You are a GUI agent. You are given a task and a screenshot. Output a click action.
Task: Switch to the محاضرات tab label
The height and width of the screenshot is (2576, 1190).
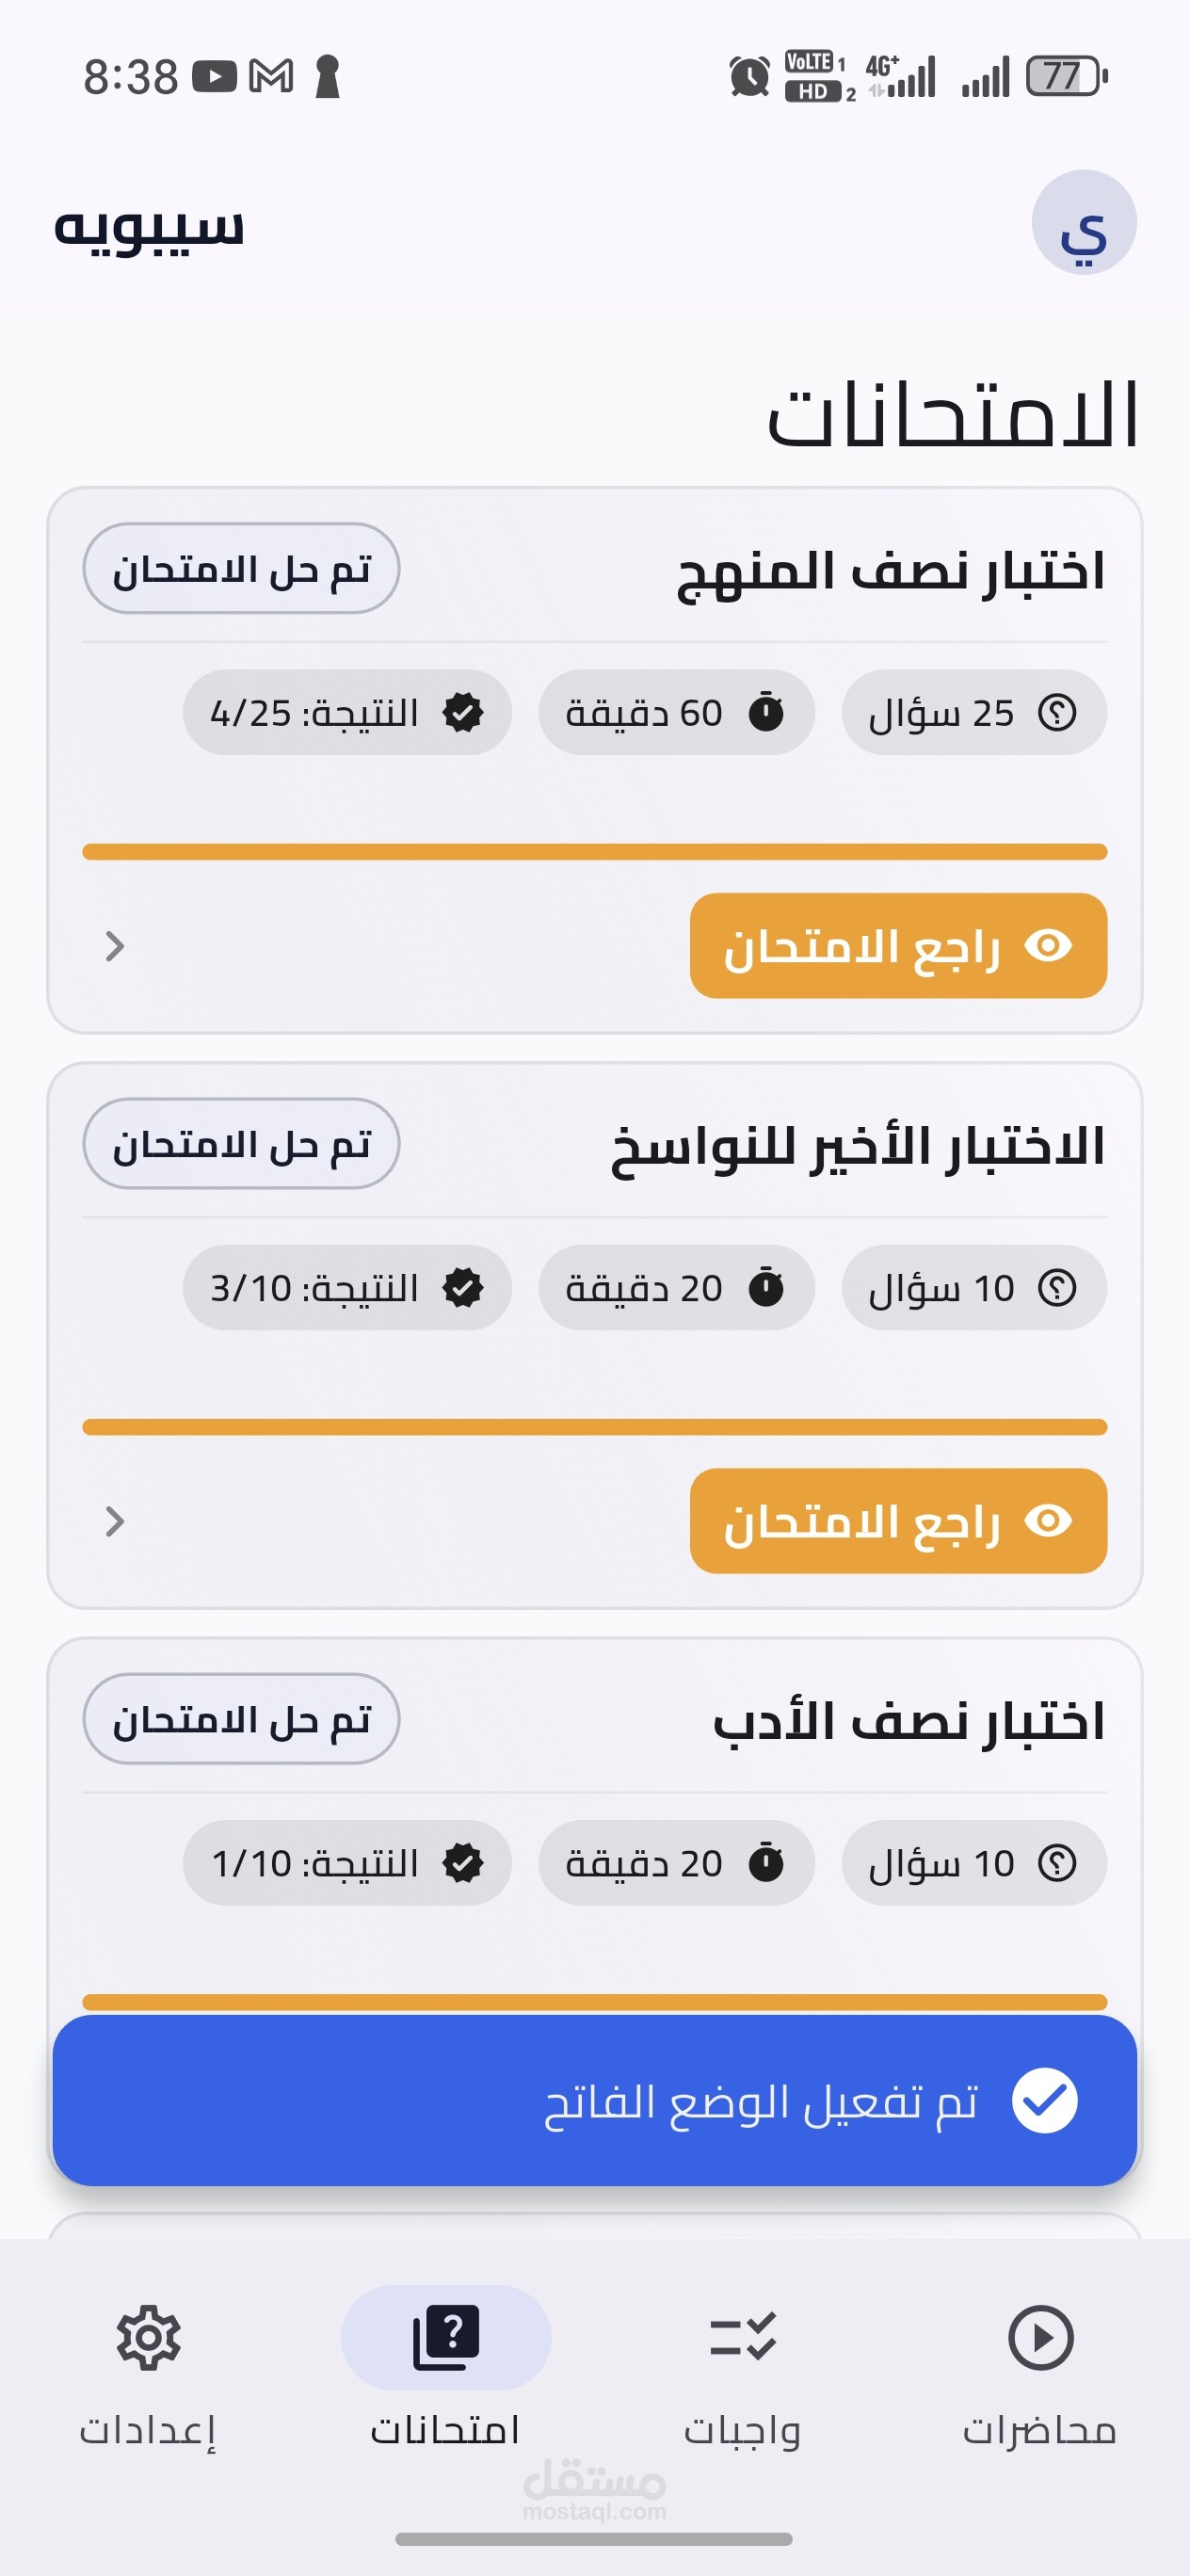(1040, 2430)
